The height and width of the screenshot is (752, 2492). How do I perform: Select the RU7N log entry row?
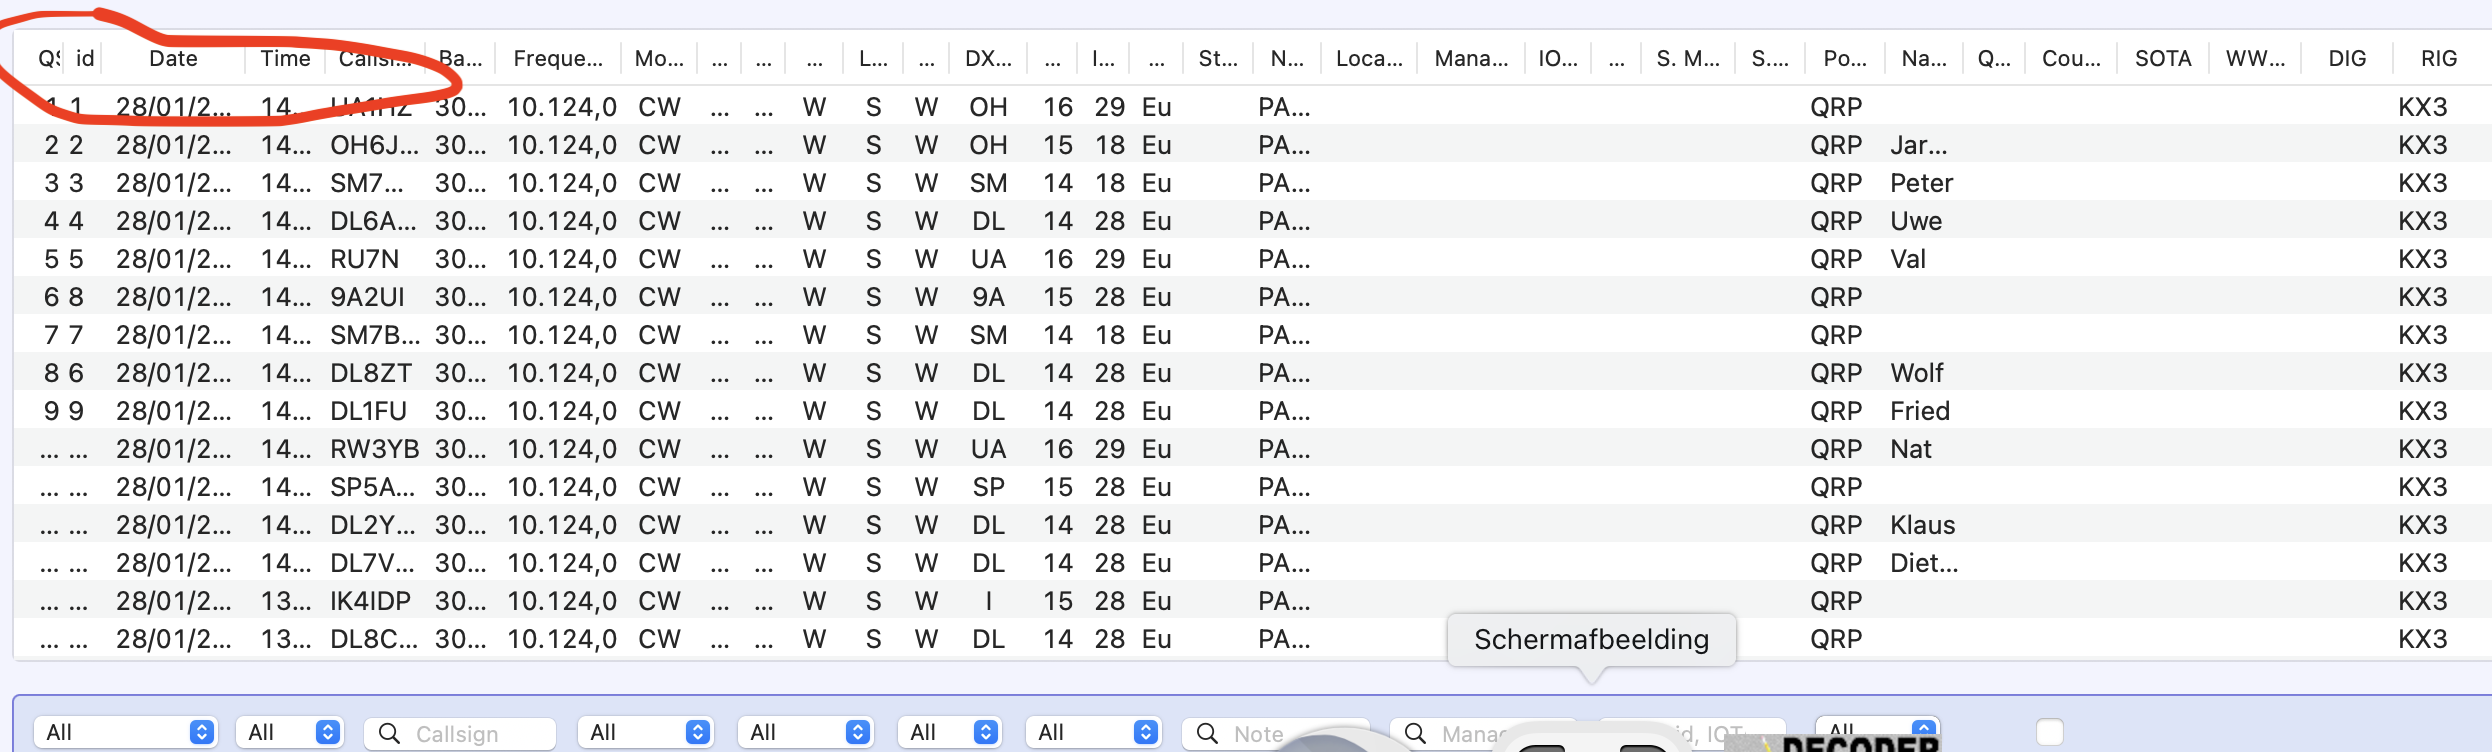click(365, 259)
